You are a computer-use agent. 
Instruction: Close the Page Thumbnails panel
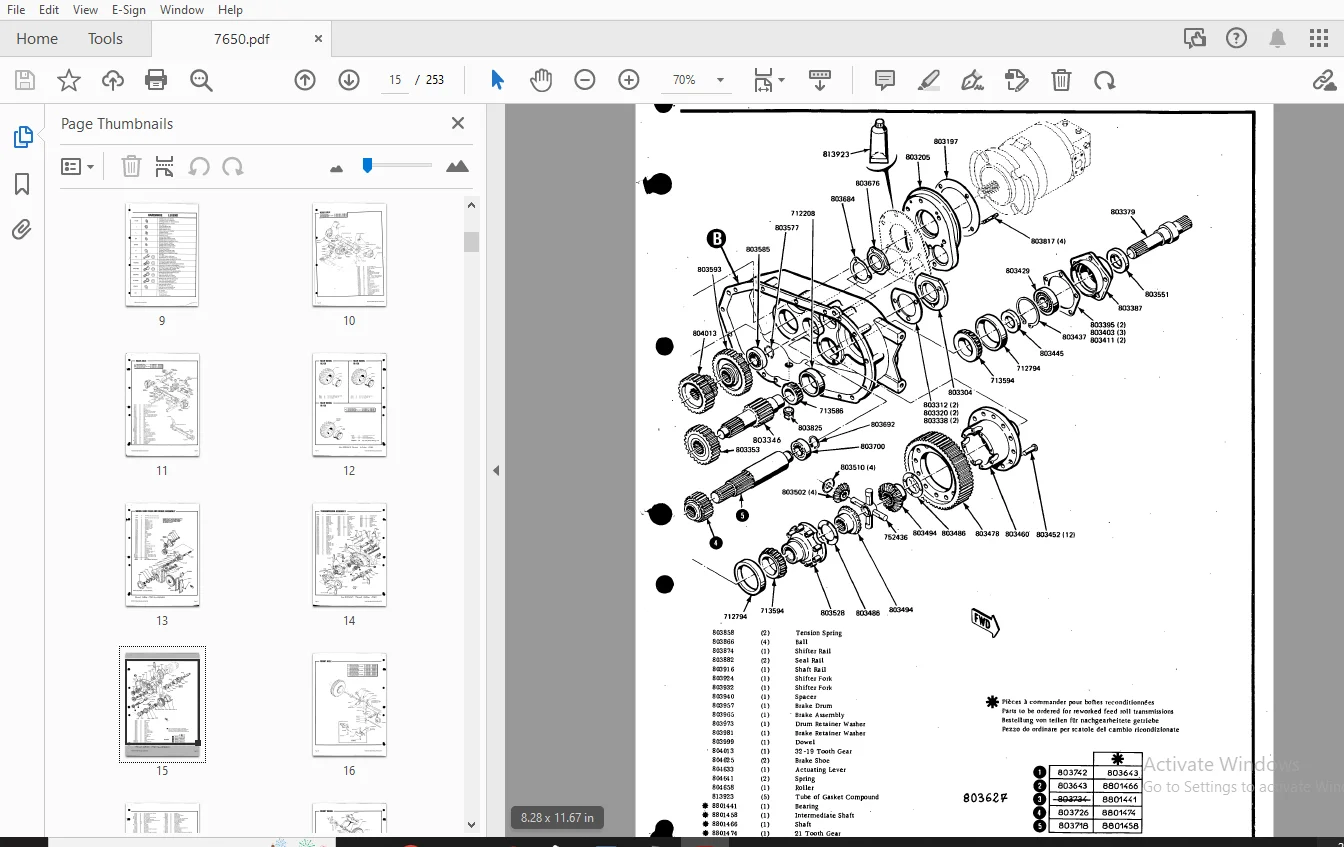[x=458, y=123]
